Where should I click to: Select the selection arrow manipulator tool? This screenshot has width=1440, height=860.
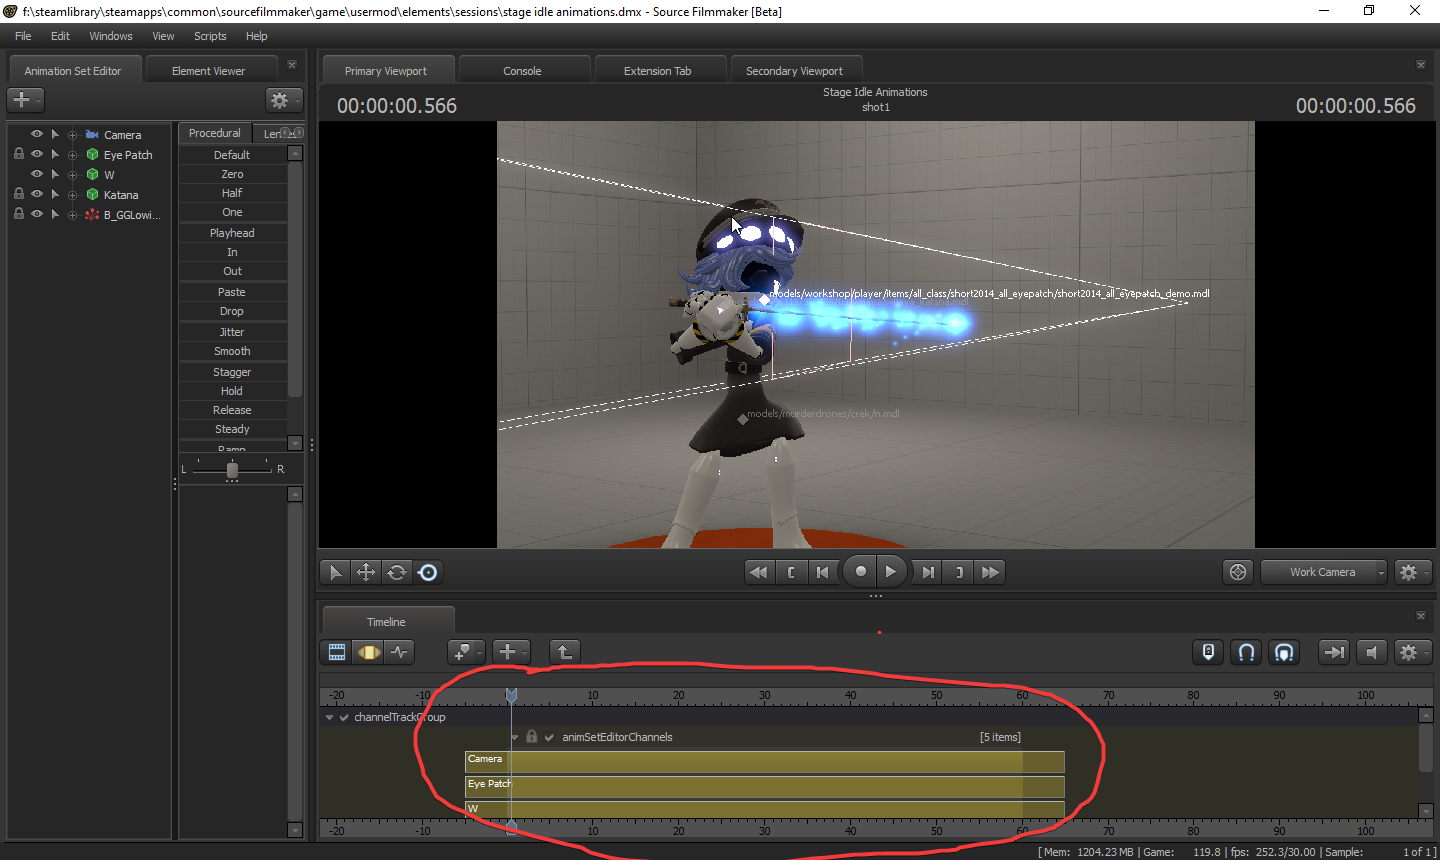coord(335,572)
